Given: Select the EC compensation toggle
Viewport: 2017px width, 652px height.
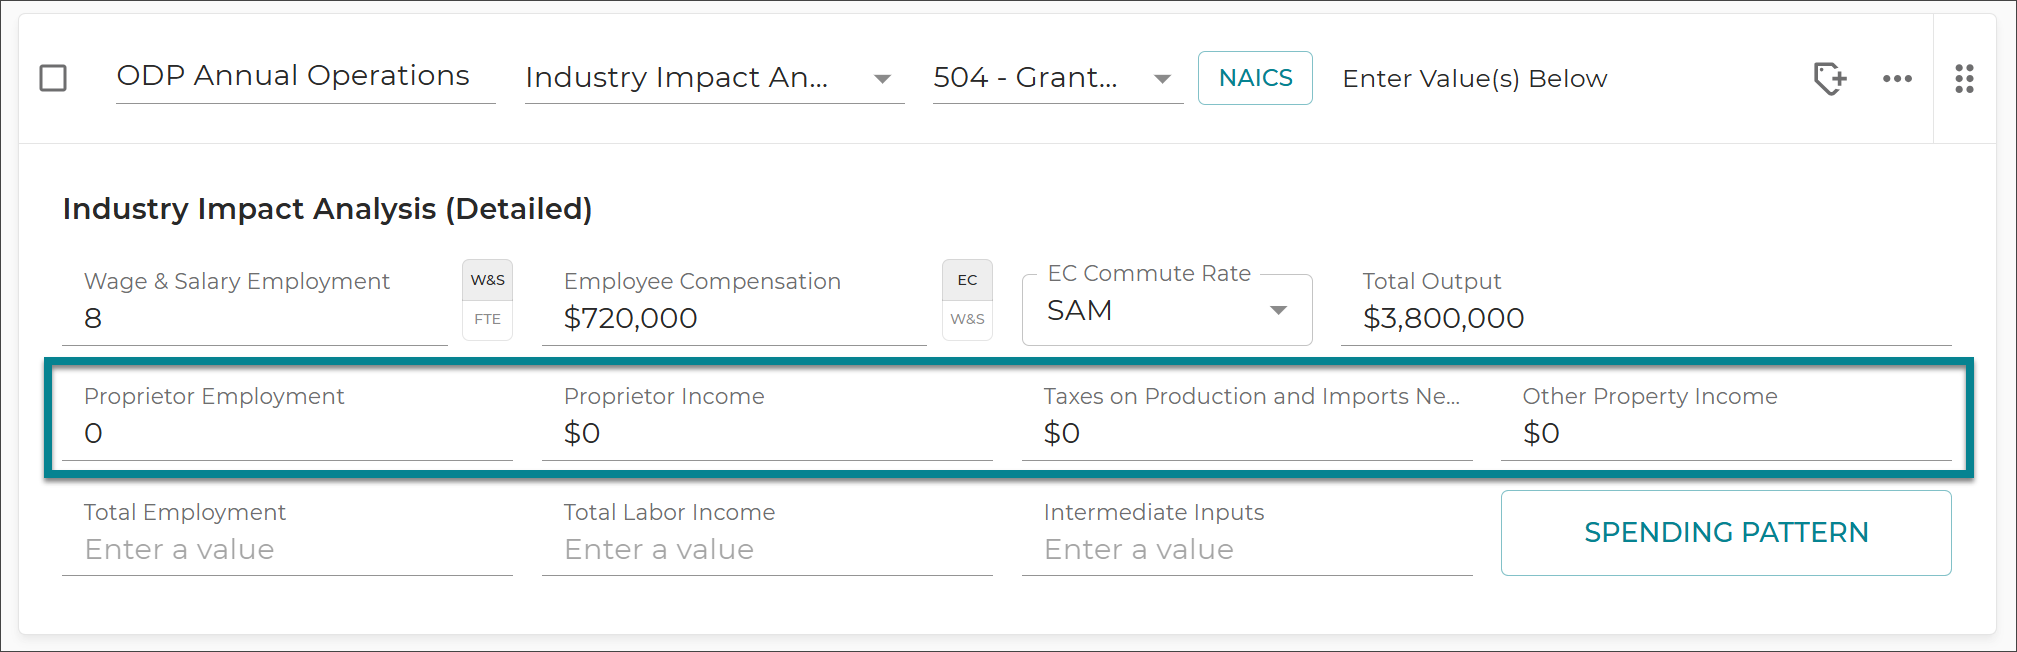Looking at the screenshot, I should click(x=967, y=280).
